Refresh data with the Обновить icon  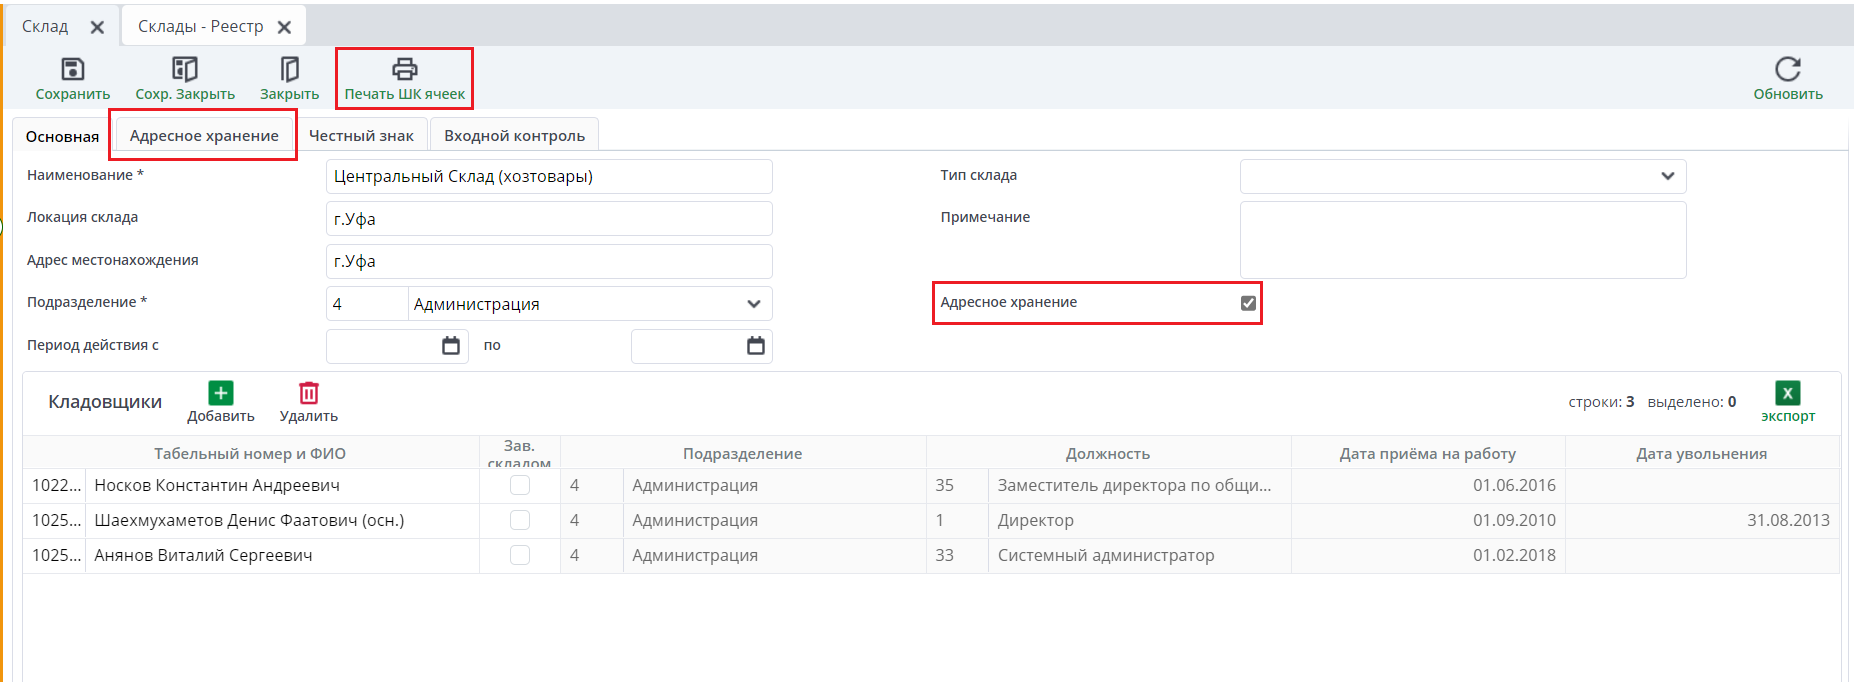(x=1787, y=69)
